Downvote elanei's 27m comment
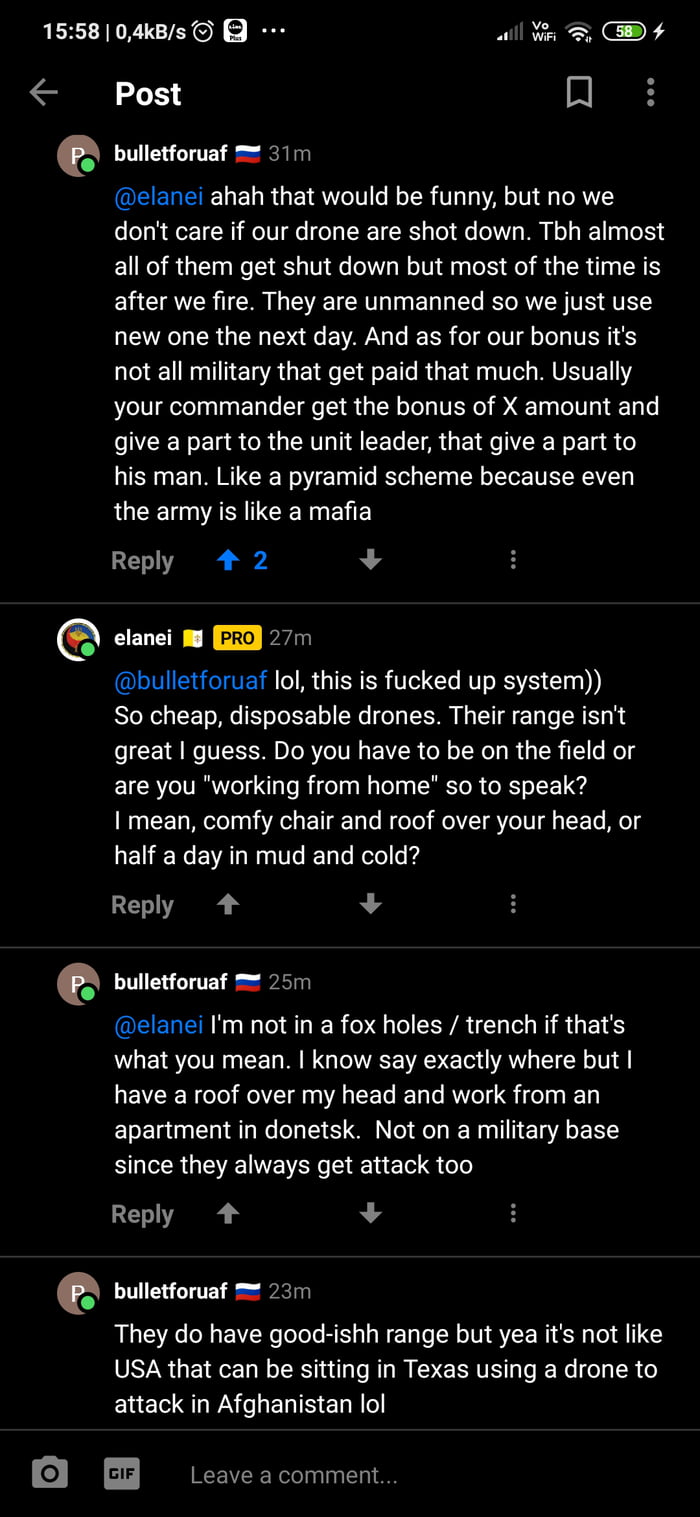Screen dimensions: 700x1517 pyautogui.click(x=371, y=905)
